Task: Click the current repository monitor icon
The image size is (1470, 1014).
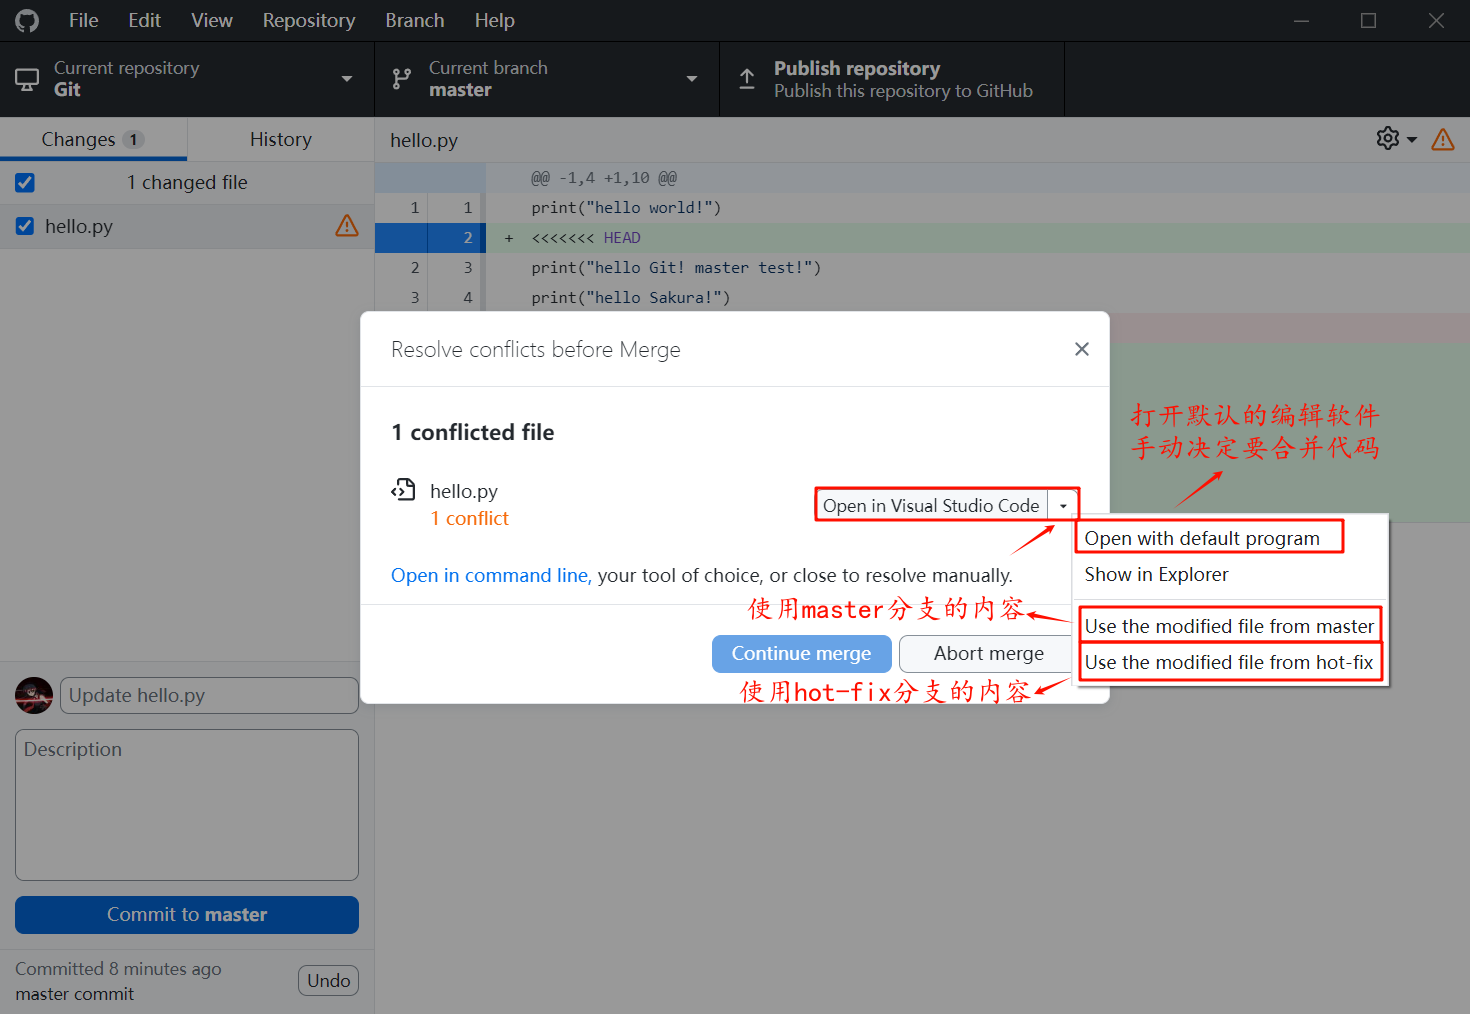Action: point(27,79)
